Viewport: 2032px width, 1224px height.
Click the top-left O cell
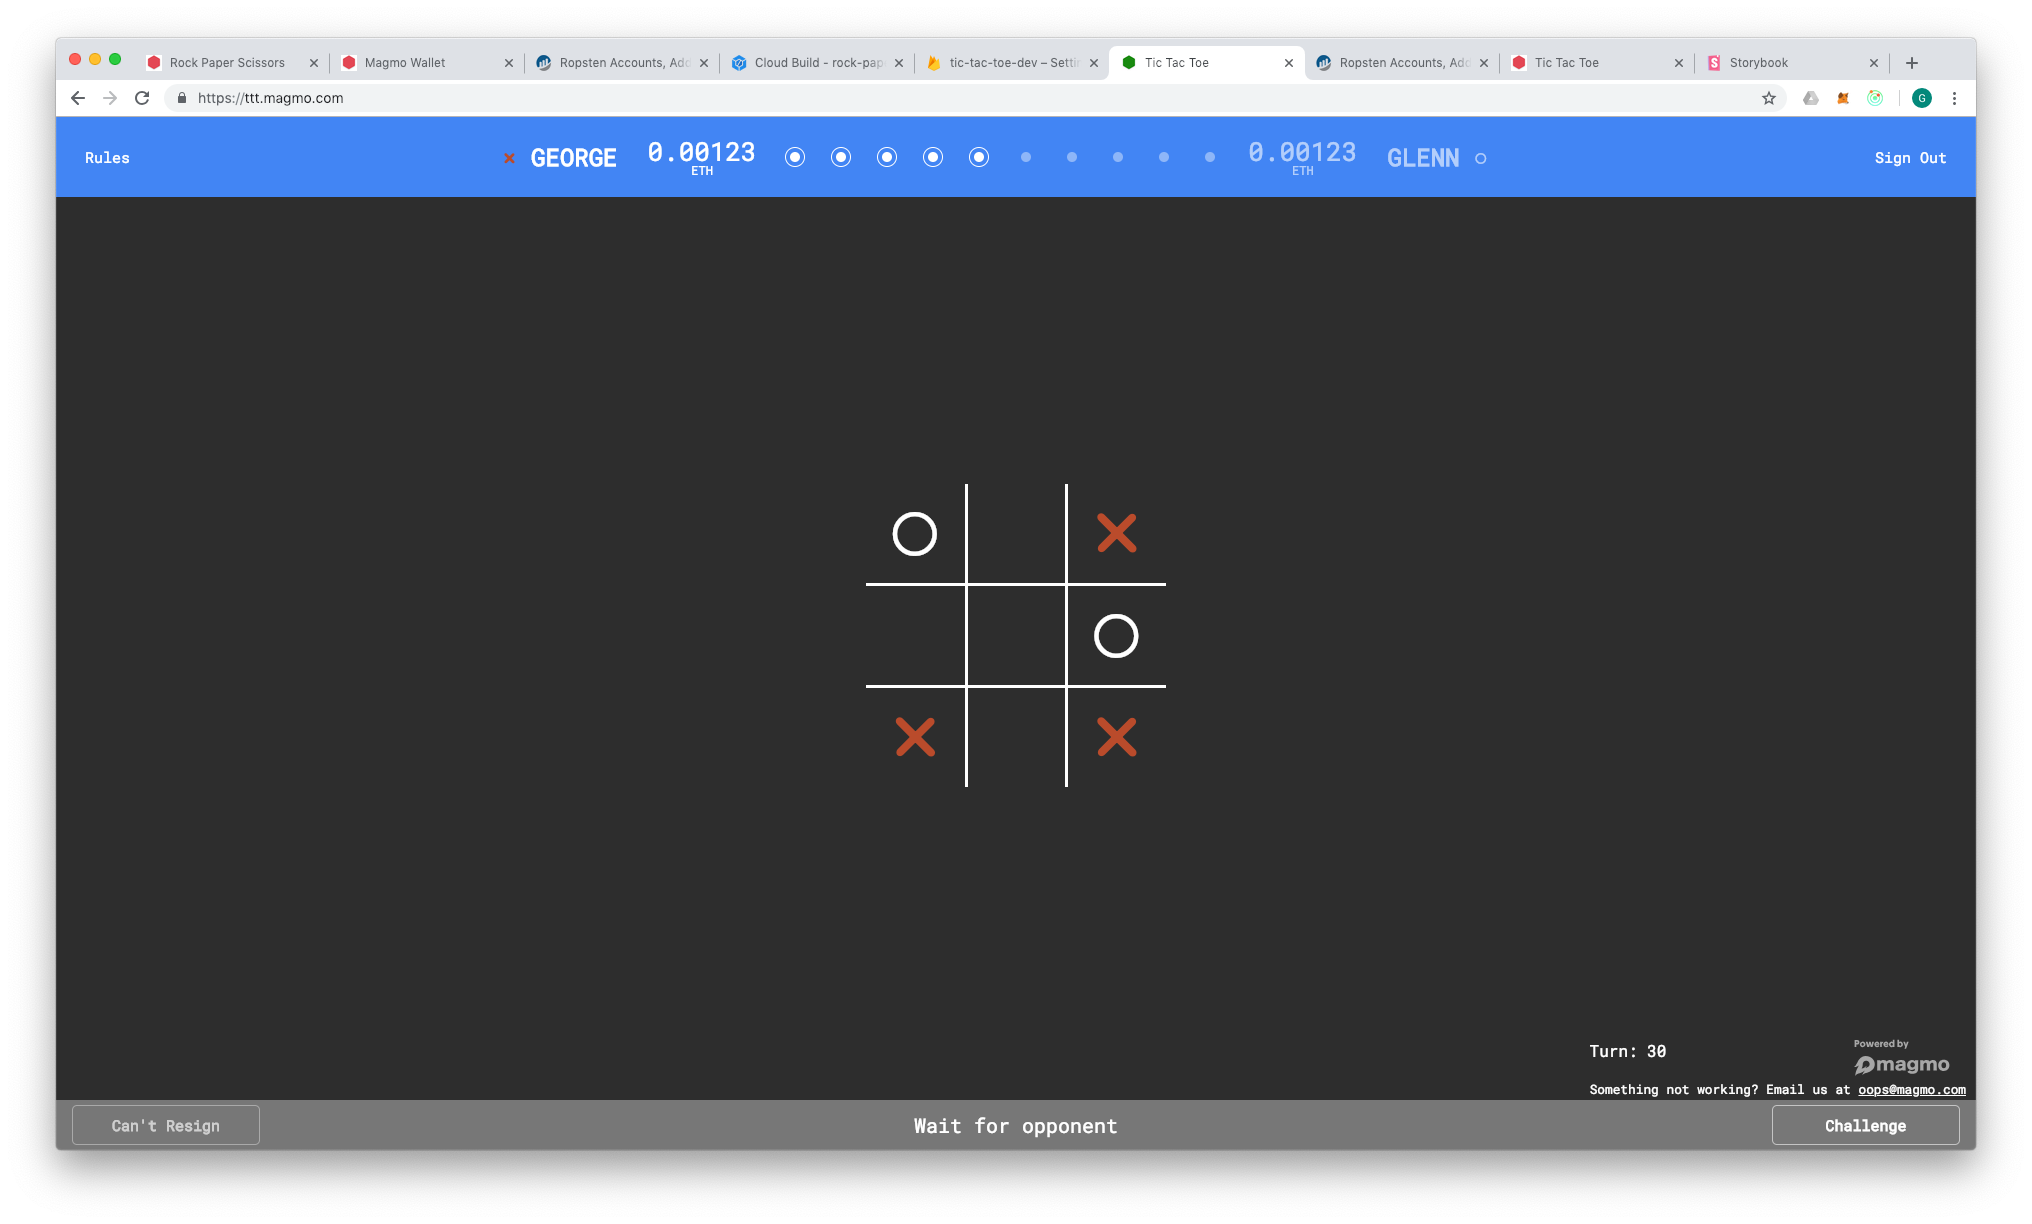(915, 534)
